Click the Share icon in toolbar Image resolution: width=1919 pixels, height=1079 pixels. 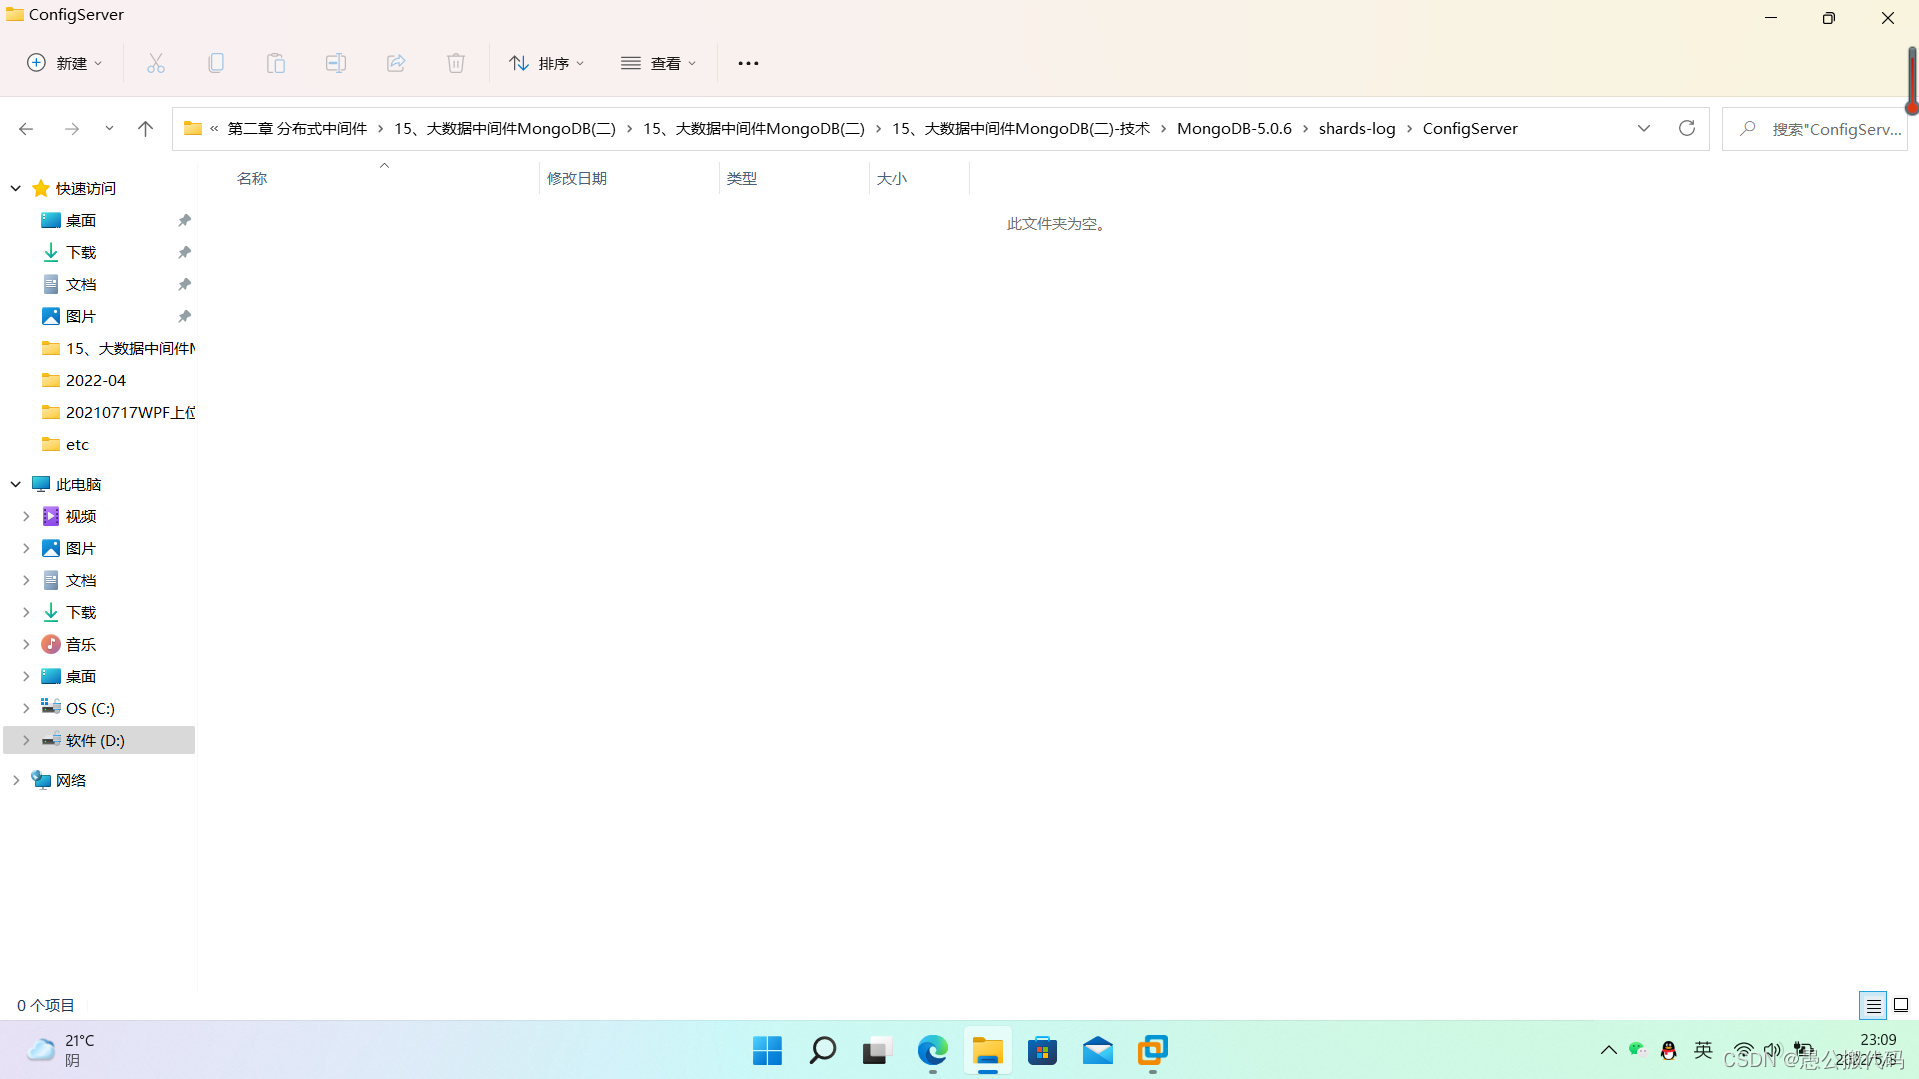click(x=396, y=62)
